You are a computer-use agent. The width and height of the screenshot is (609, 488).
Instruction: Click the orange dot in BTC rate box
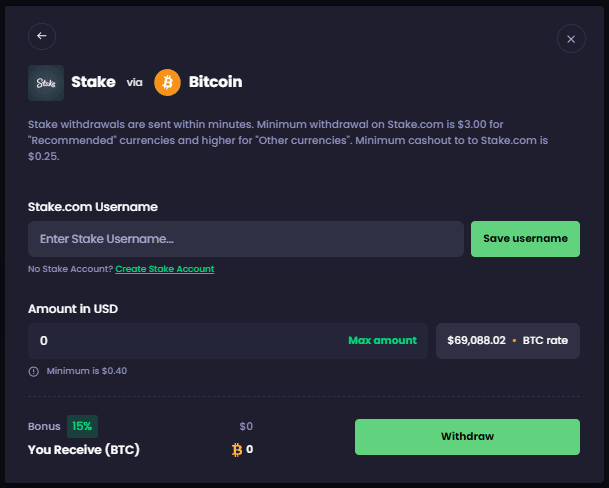point(514,341)
